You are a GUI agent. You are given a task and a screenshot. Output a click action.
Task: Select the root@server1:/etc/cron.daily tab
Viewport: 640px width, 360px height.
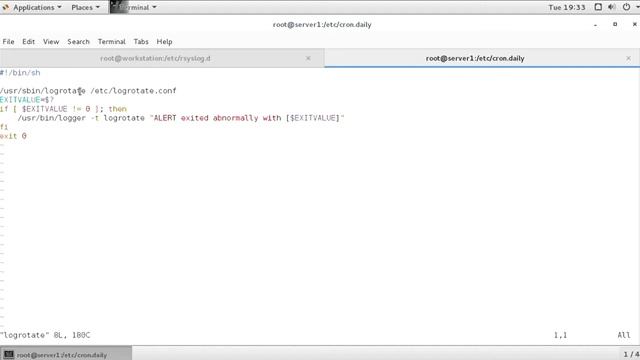475,58
